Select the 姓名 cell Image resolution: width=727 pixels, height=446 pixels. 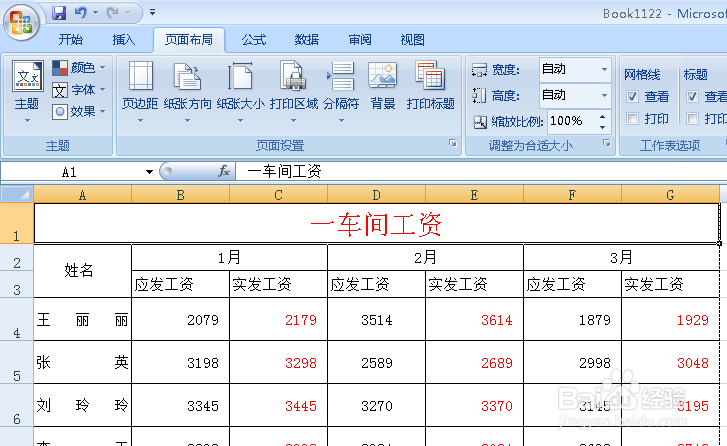(83, 271)
